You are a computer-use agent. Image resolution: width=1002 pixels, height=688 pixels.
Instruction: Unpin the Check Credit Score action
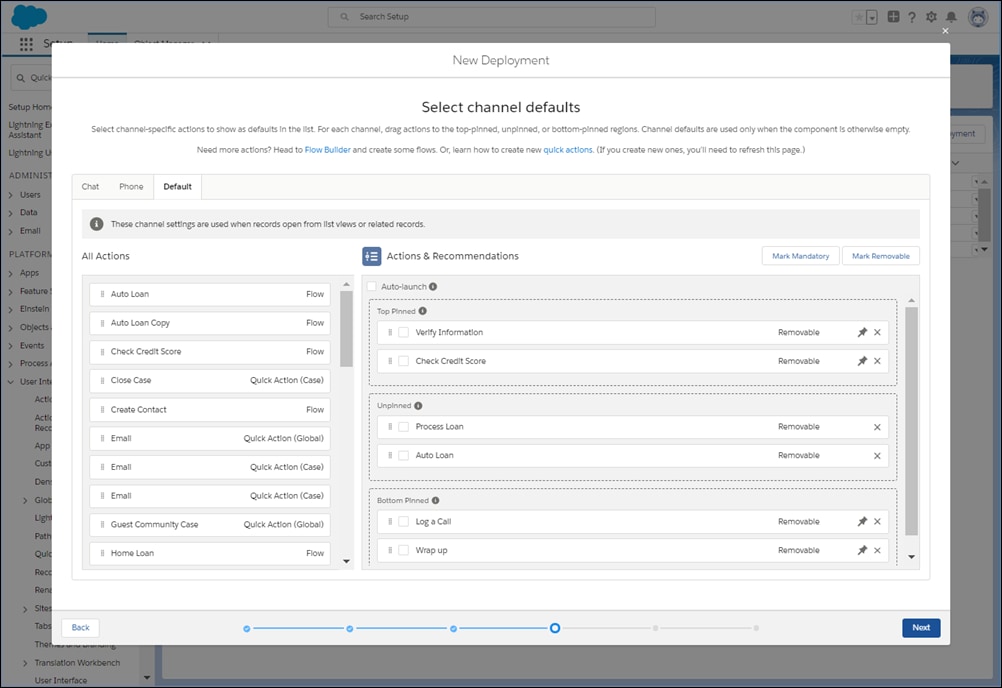coord(862,361)
